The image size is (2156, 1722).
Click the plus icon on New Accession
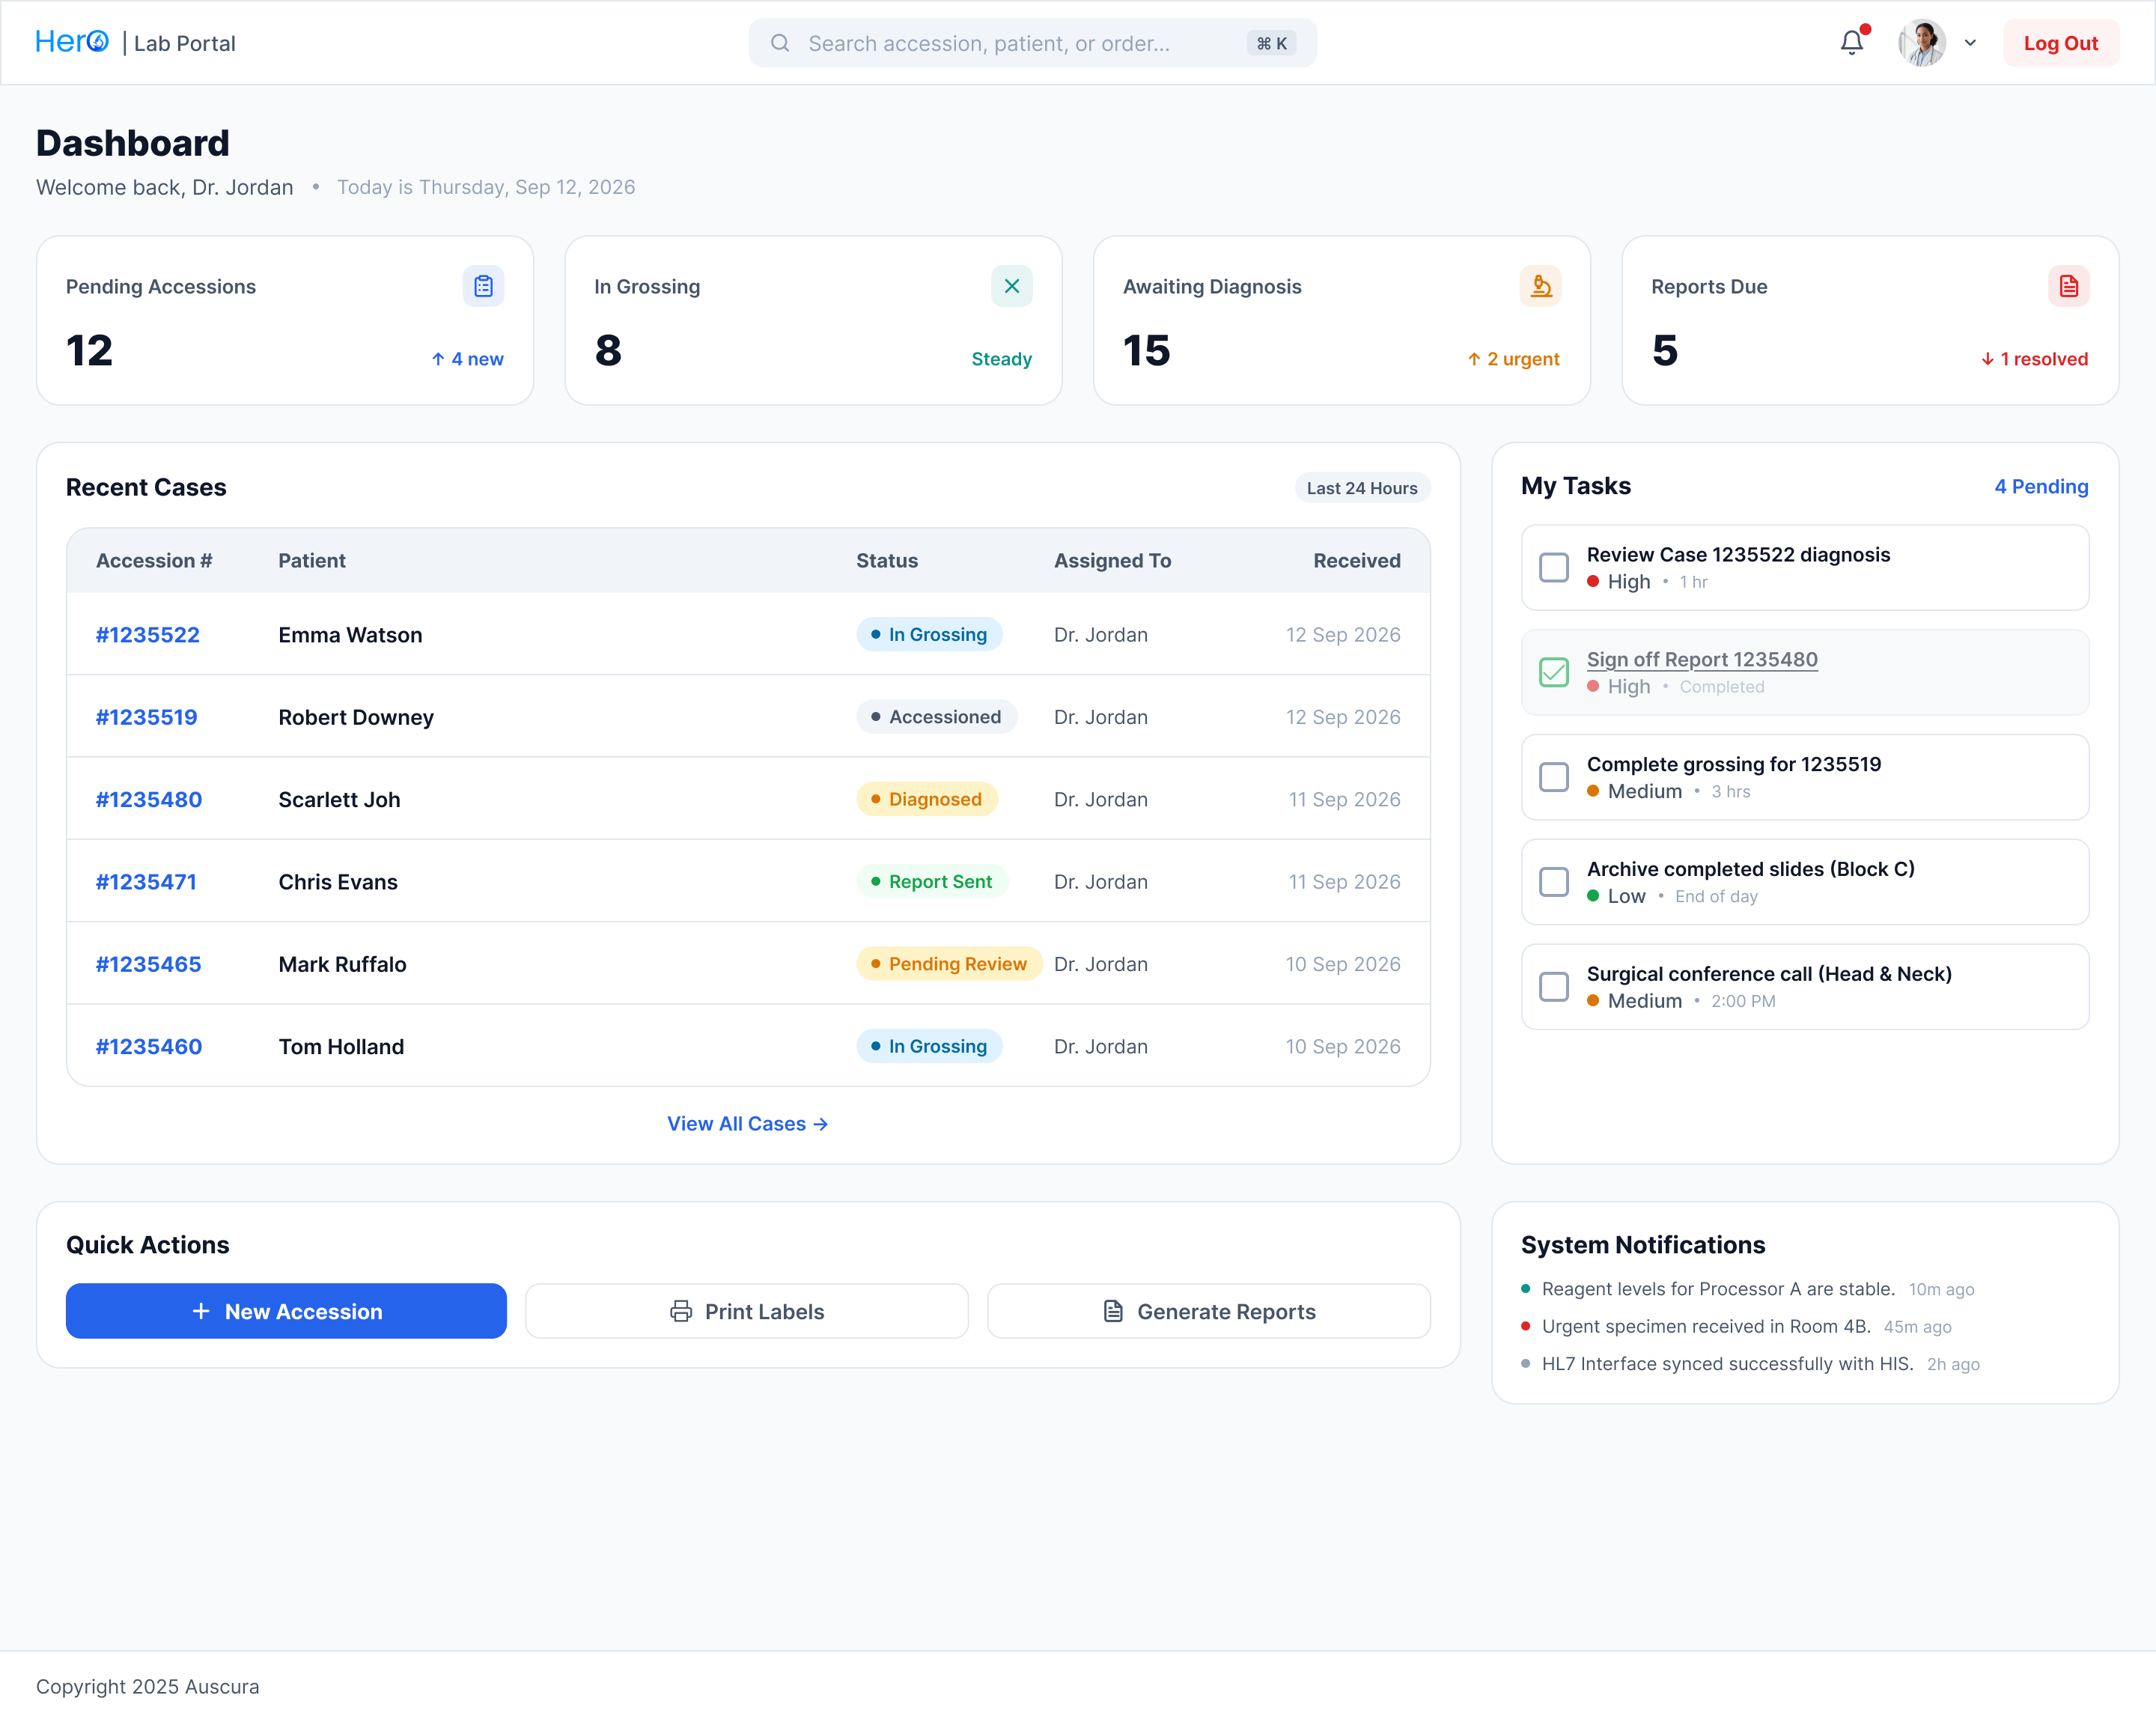click(x=201, y=1311)
